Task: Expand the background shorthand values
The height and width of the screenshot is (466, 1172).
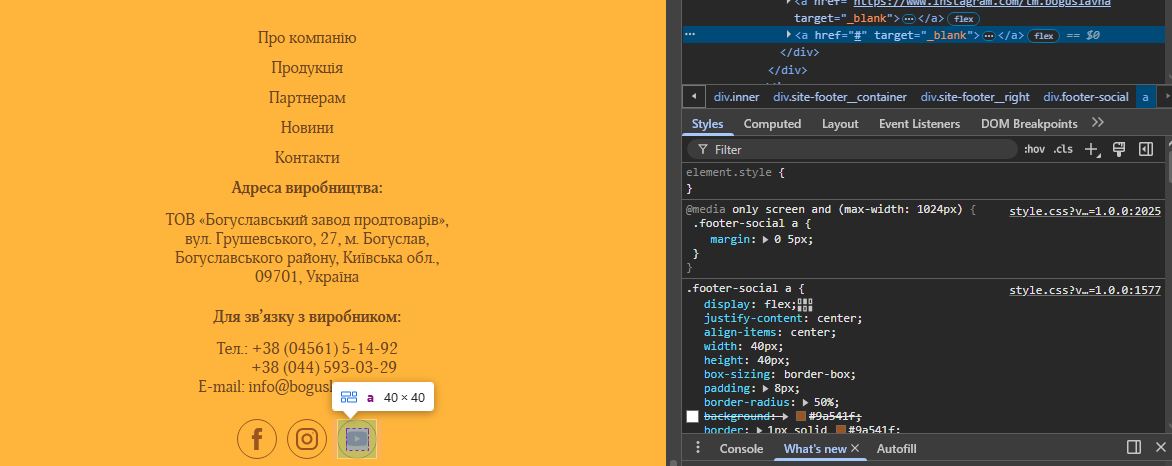Action: pos(785,416)
